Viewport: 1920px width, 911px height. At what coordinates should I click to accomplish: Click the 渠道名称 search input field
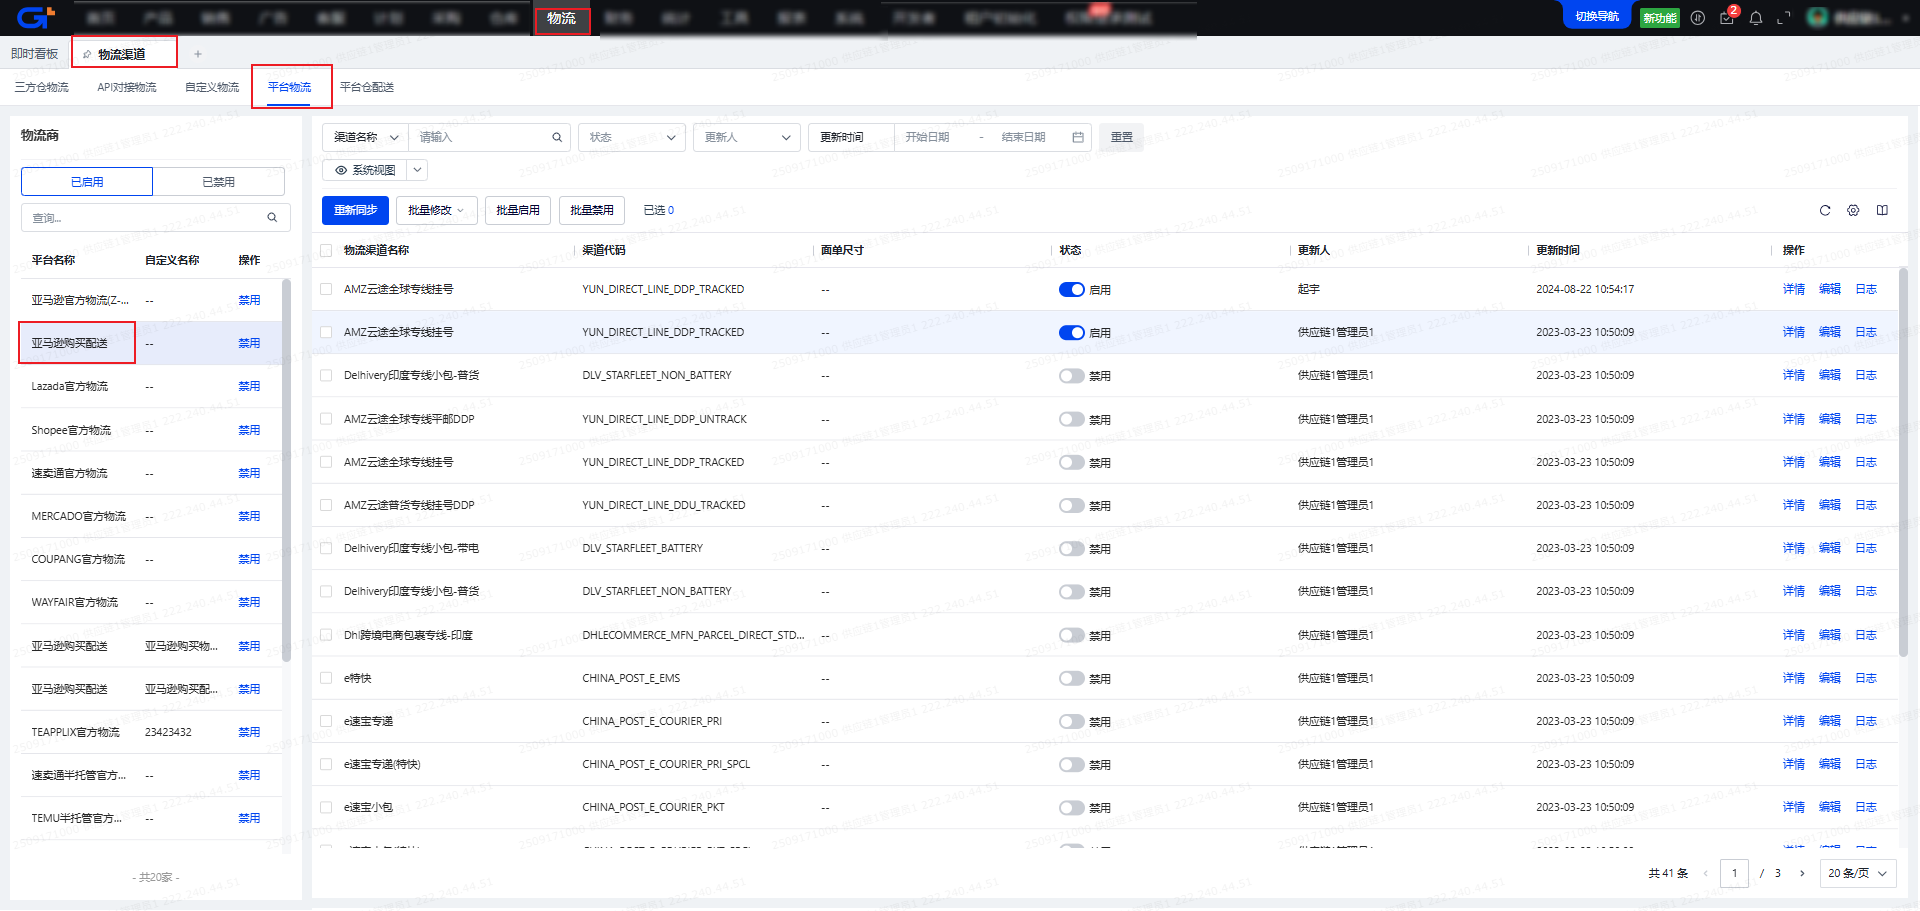(x=480, y=137)
